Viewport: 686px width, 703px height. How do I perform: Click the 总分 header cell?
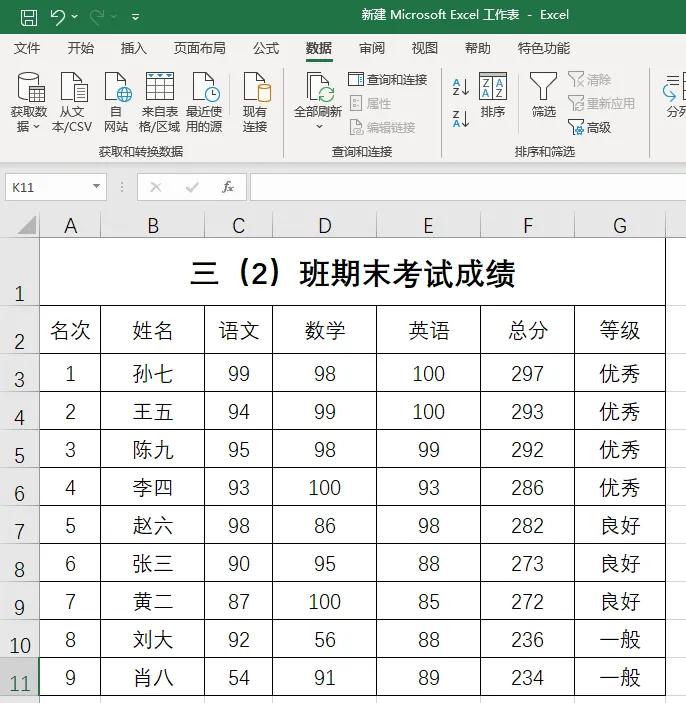[528, 330]
